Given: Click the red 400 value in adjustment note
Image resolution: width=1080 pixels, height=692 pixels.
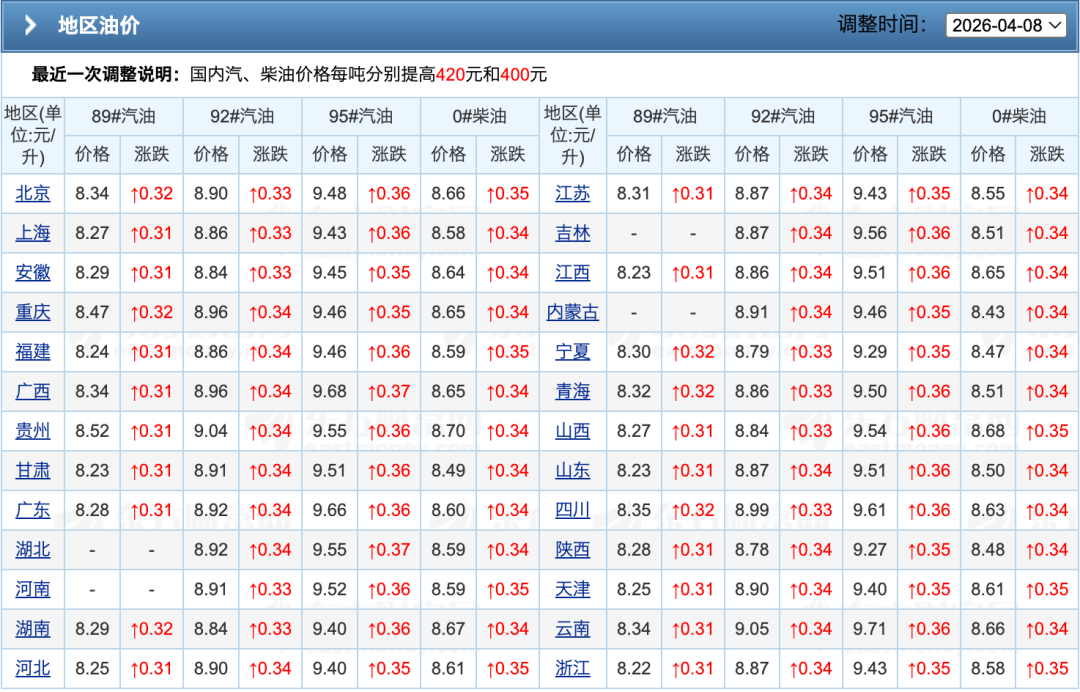Looking at the screenshot, I should click(x=515, y=74).
